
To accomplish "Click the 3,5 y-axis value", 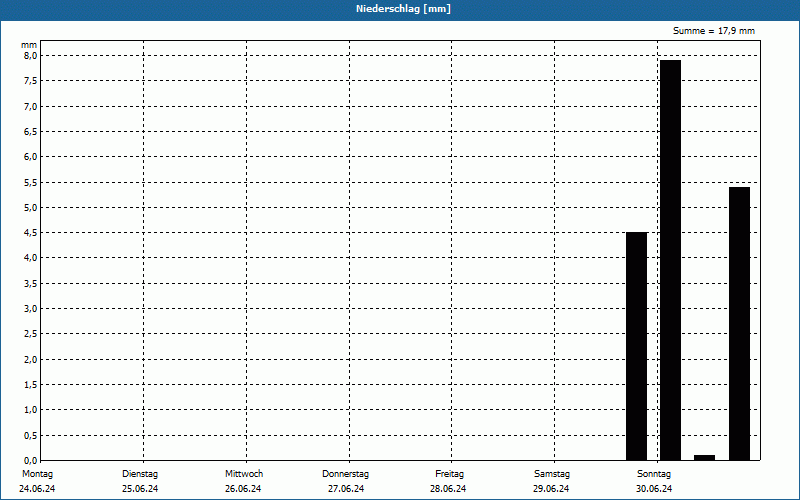I will click(31, 283).
